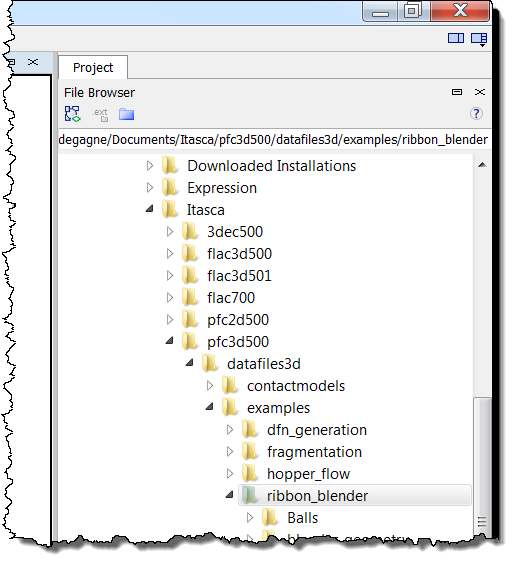Click the split layout icon at top right
This screenshot has height=565, width=521.
[x=456, y=38]
